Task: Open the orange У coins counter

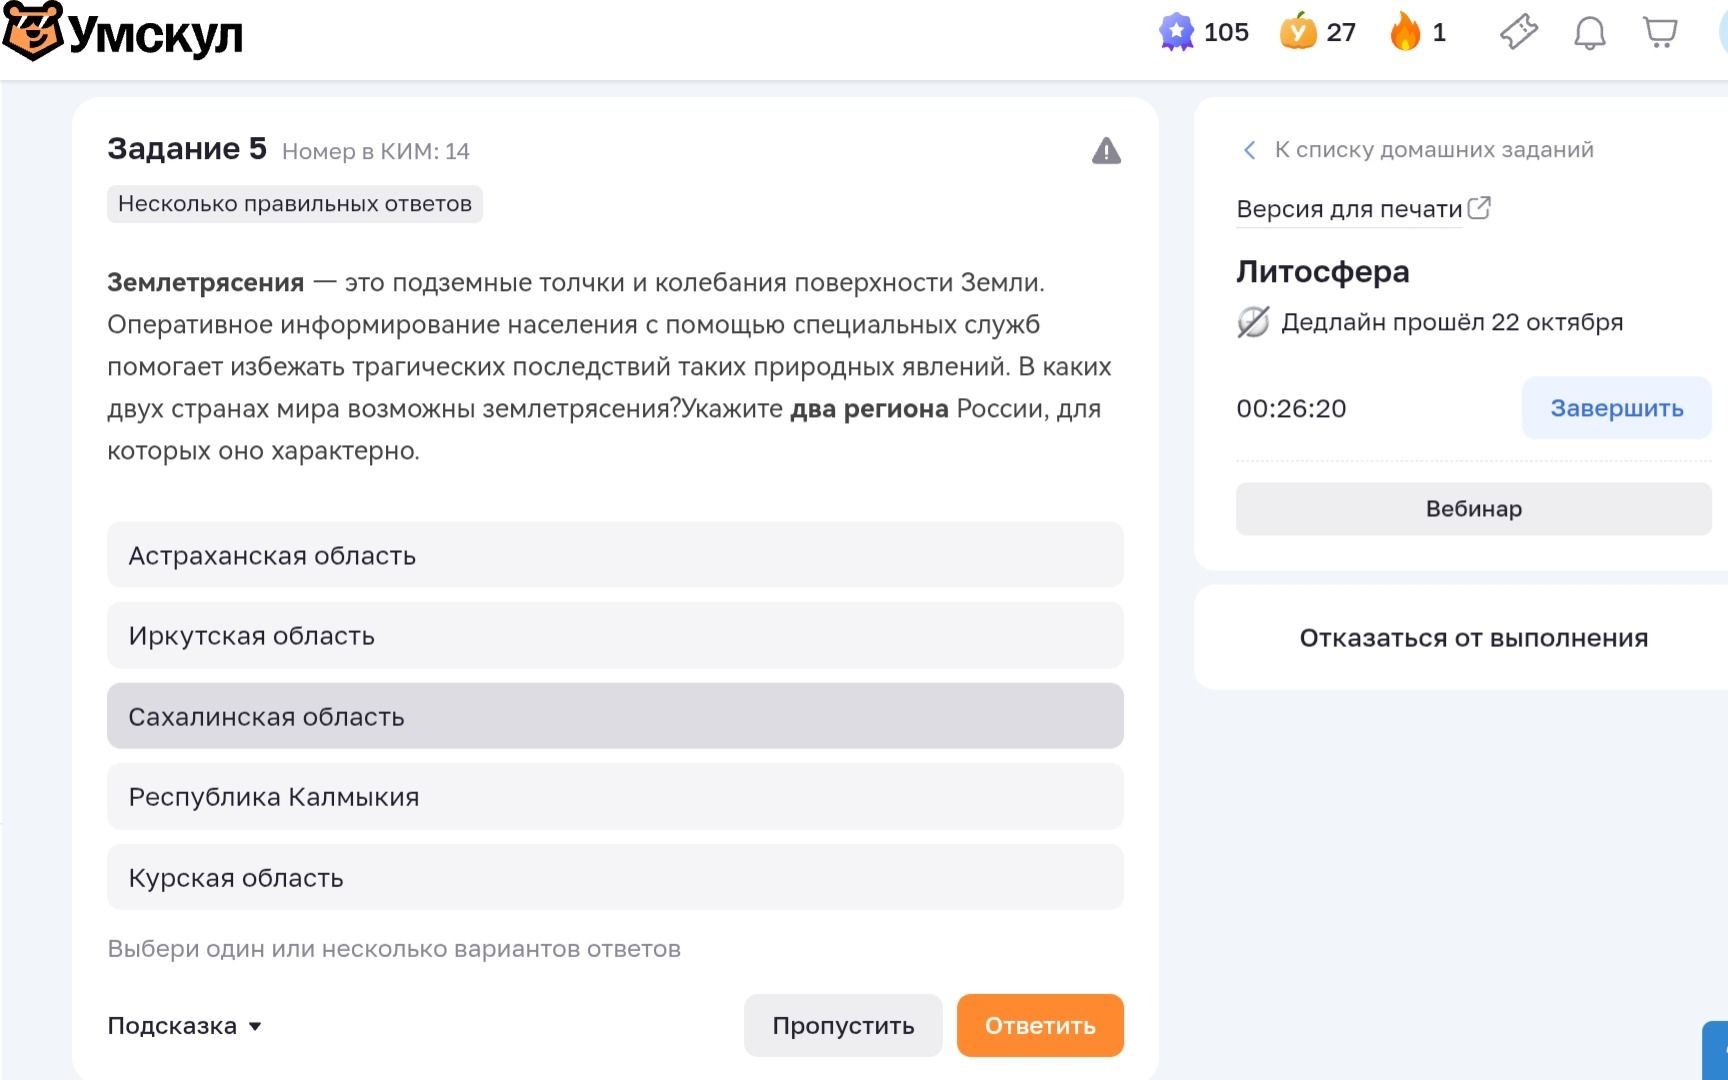Action: pyautogui.click(x=1298, y=32)
